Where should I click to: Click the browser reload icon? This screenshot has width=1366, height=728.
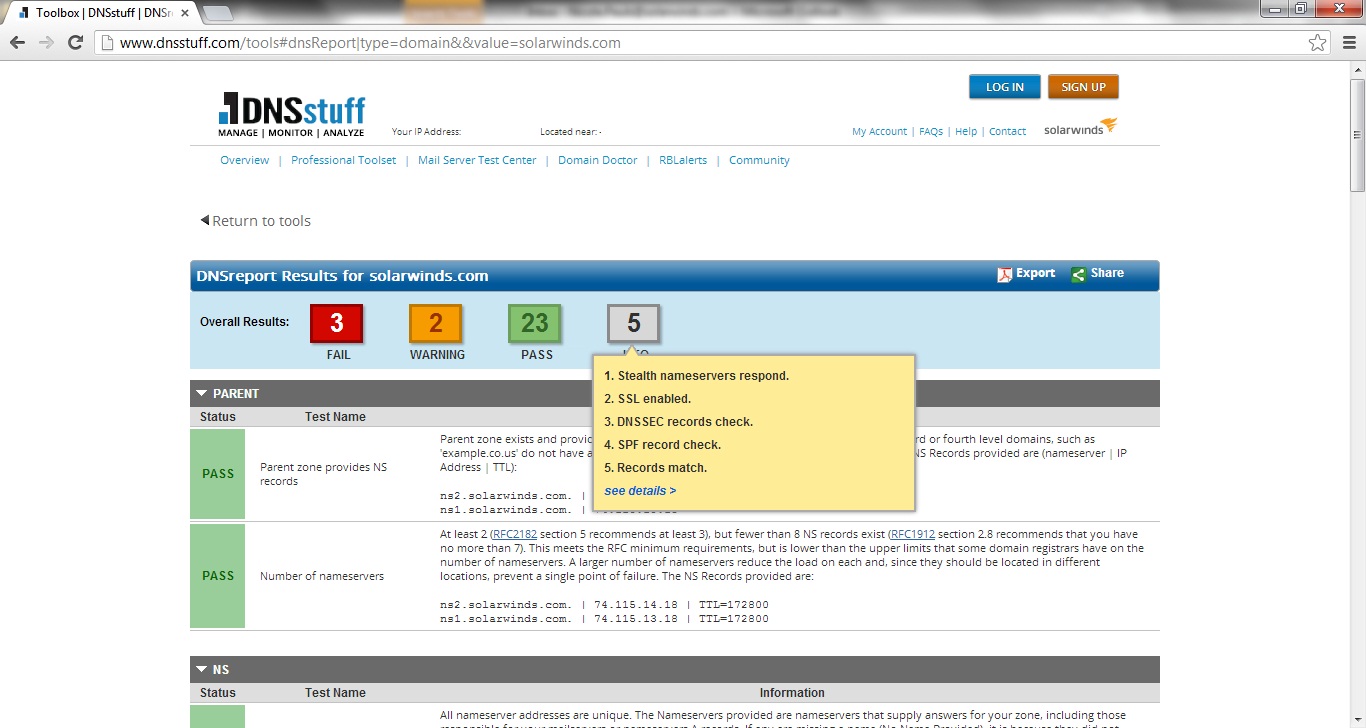click(x=75, y=42)
